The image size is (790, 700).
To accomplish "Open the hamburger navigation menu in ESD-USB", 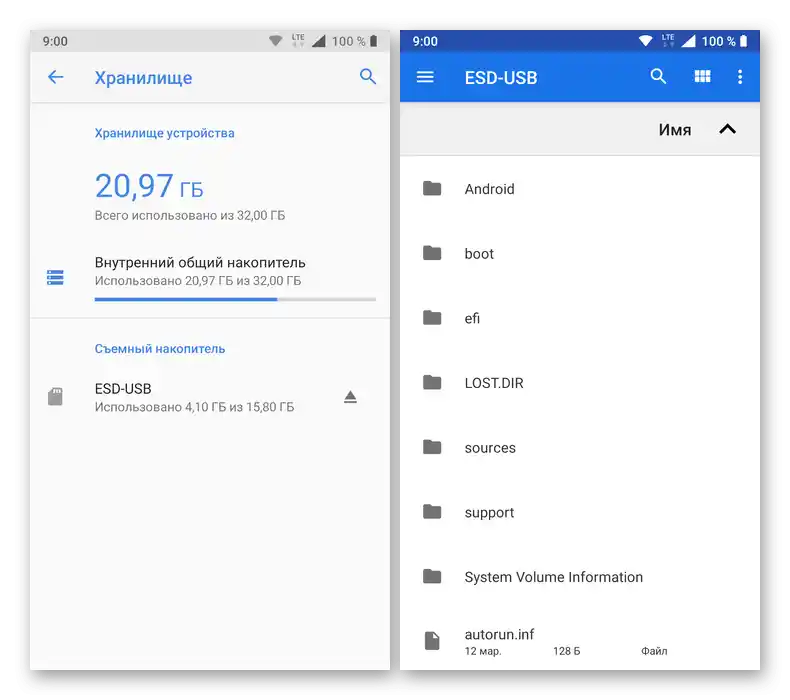I will [425, 77].
